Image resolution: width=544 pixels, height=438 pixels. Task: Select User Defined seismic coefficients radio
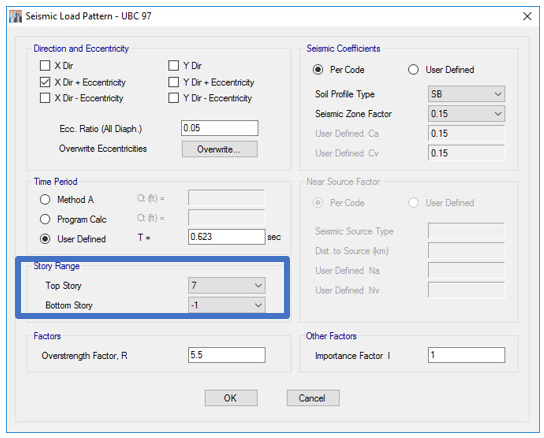click(x=413, y=69)
